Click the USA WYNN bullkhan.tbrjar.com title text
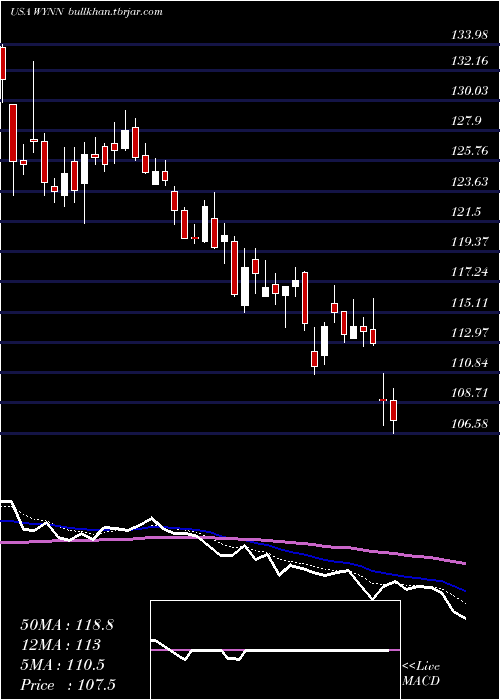This screenshot has height=700, width=500. click(x=86, y=12)
